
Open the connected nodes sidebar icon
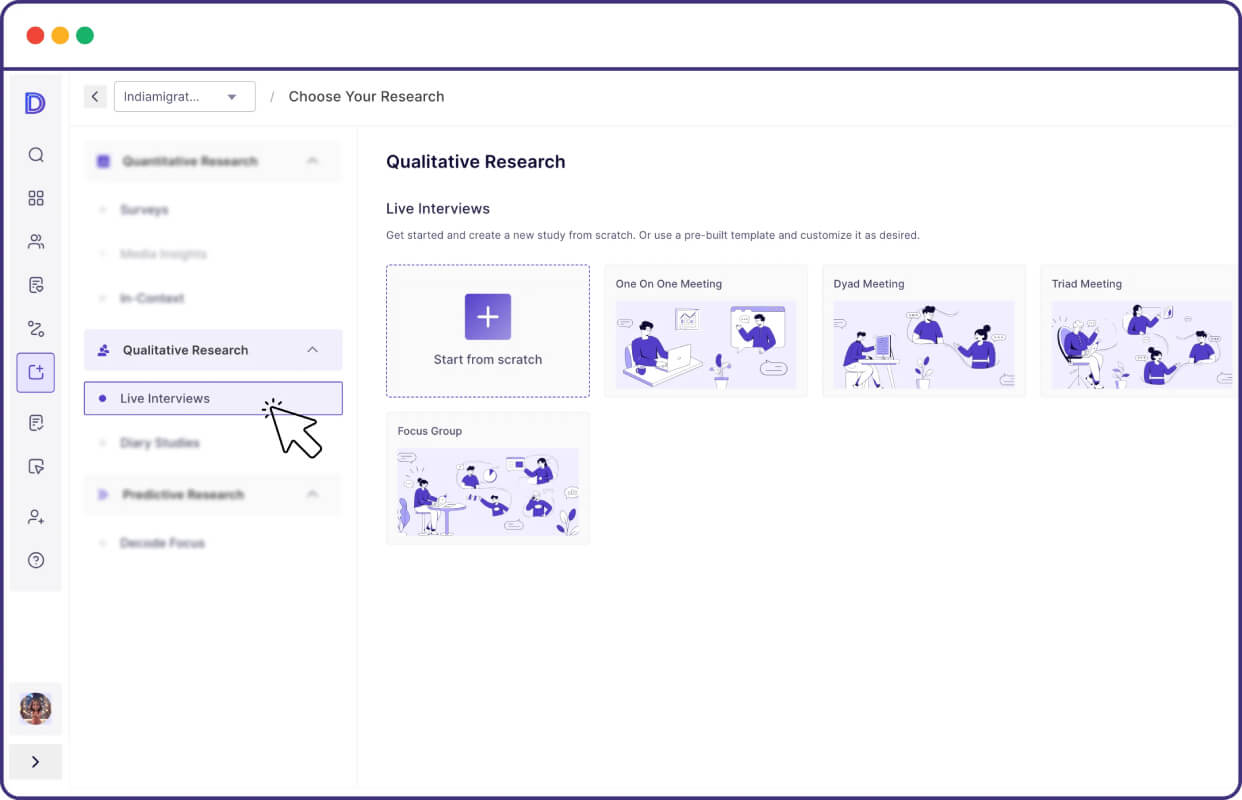36,329
